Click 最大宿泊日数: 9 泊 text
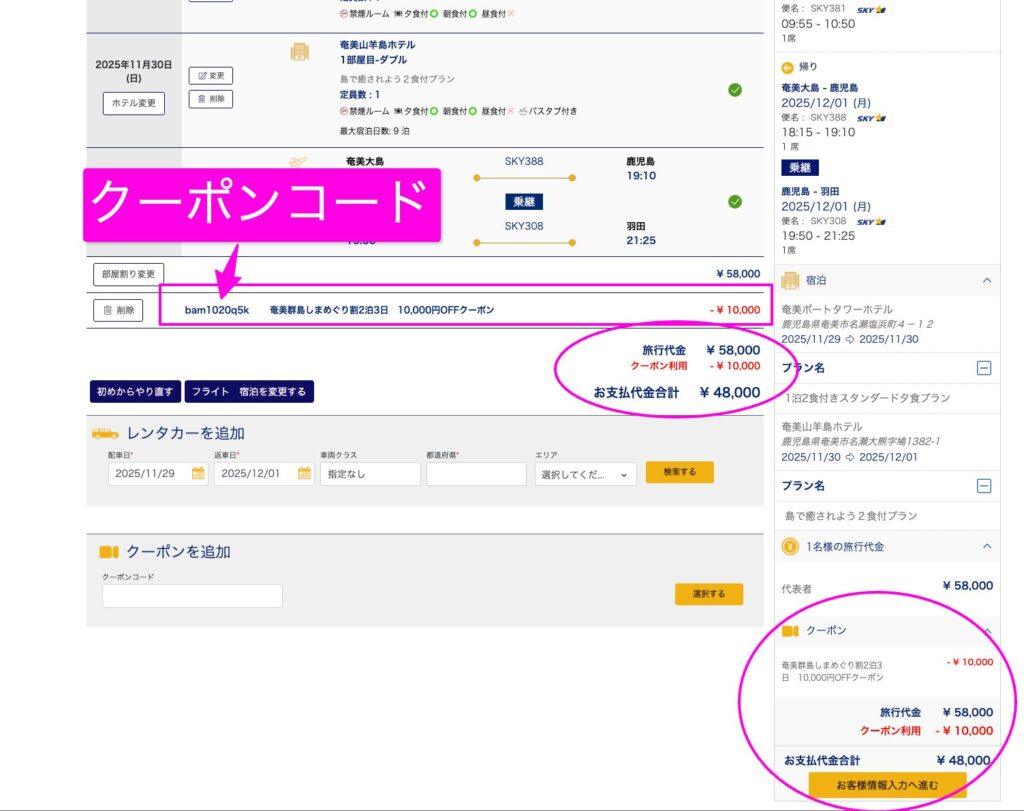Screen dimensions: 1024x811 click(x=374, y=131)
